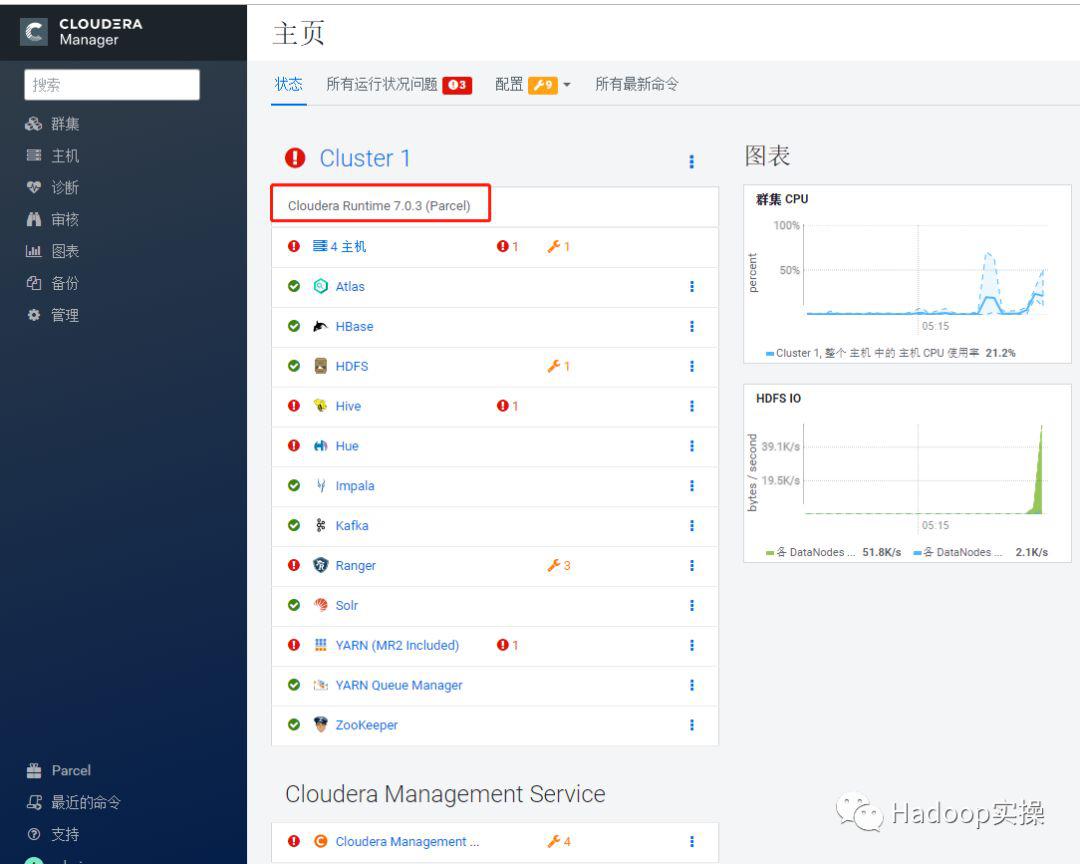This screenshot has height=864, width=1080.
Task: Open YARN Queue Manager actions menu
Action: pos(692,685)
